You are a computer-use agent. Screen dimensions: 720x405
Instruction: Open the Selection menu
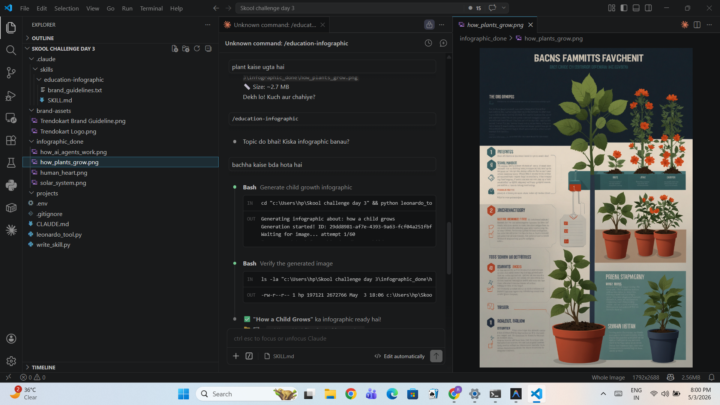[67, 8]
